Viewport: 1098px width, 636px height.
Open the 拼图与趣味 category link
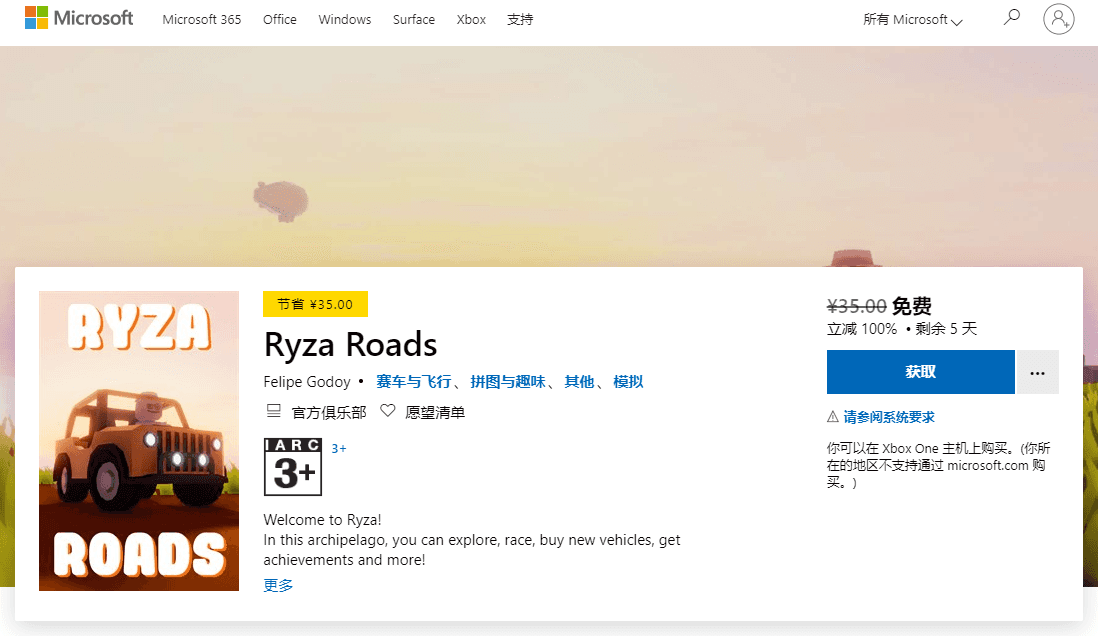(507, 381)
